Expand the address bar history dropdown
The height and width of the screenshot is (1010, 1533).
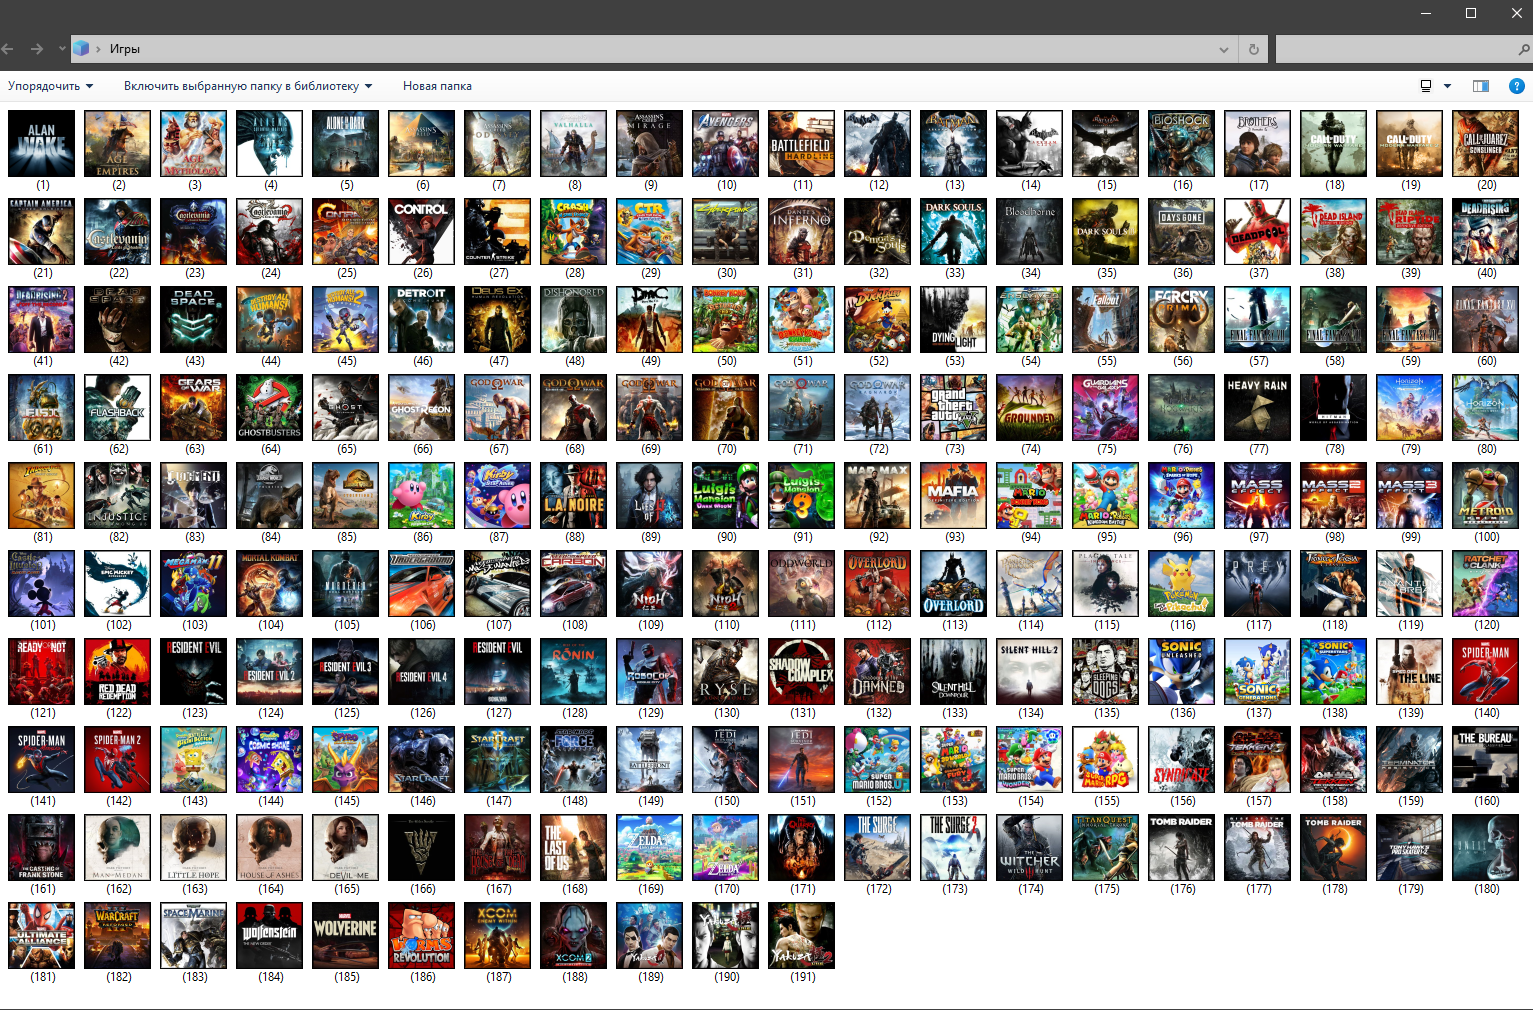coord(1224,49)
